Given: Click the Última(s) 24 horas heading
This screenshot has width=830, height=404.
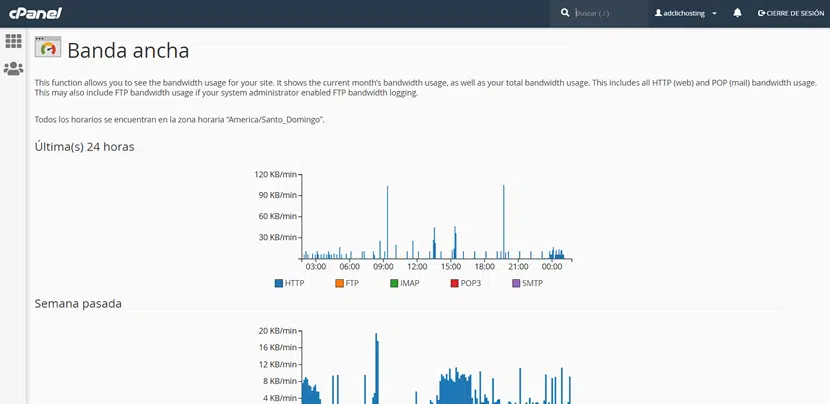Looking at the screenshot, I should [x=84, y=147].
